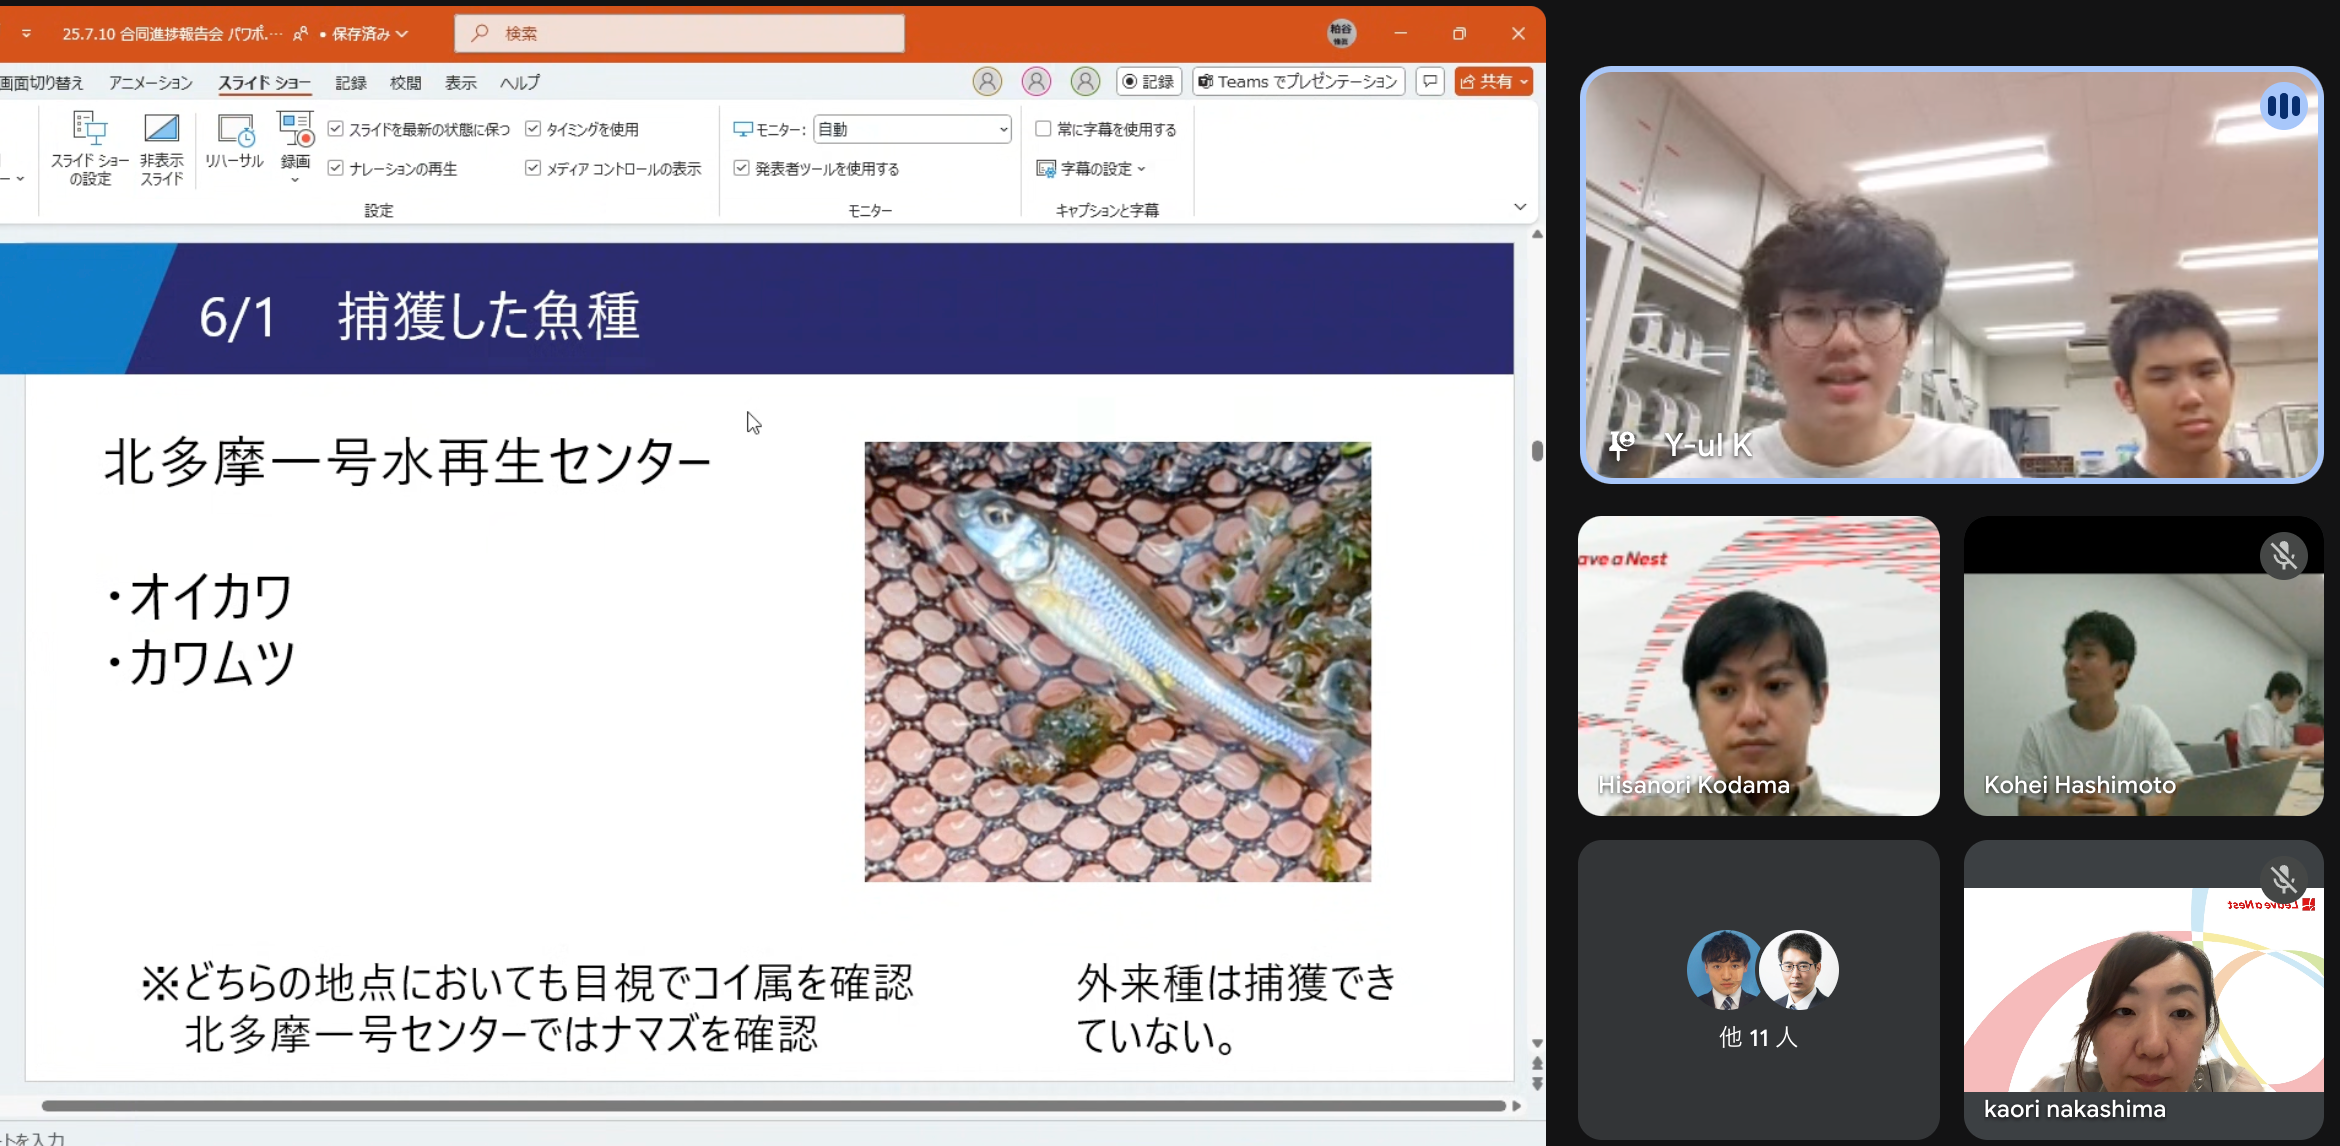
Task: Open Quick Access Toolbar customize arrow
Action: (26, 34)
